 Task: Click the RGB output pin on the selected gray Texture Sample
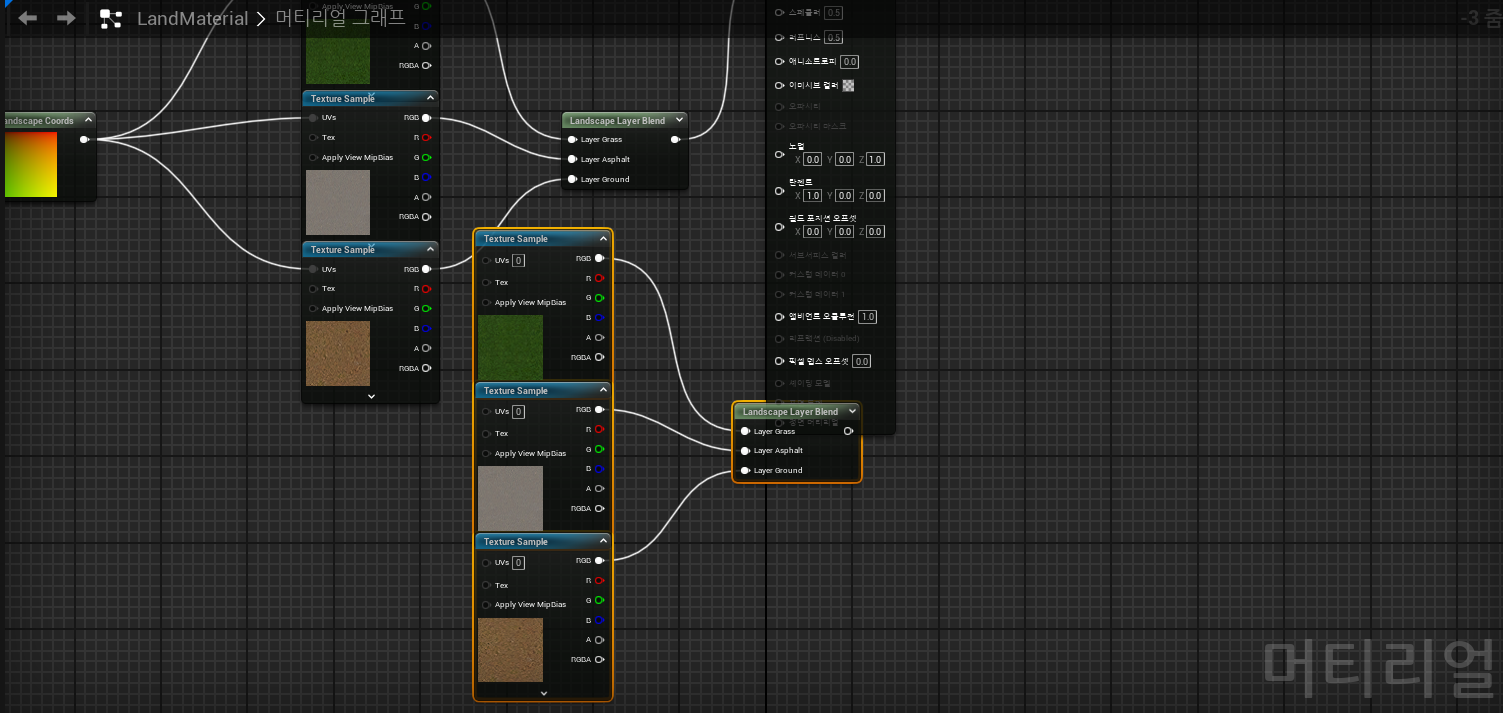coord(600,409)
